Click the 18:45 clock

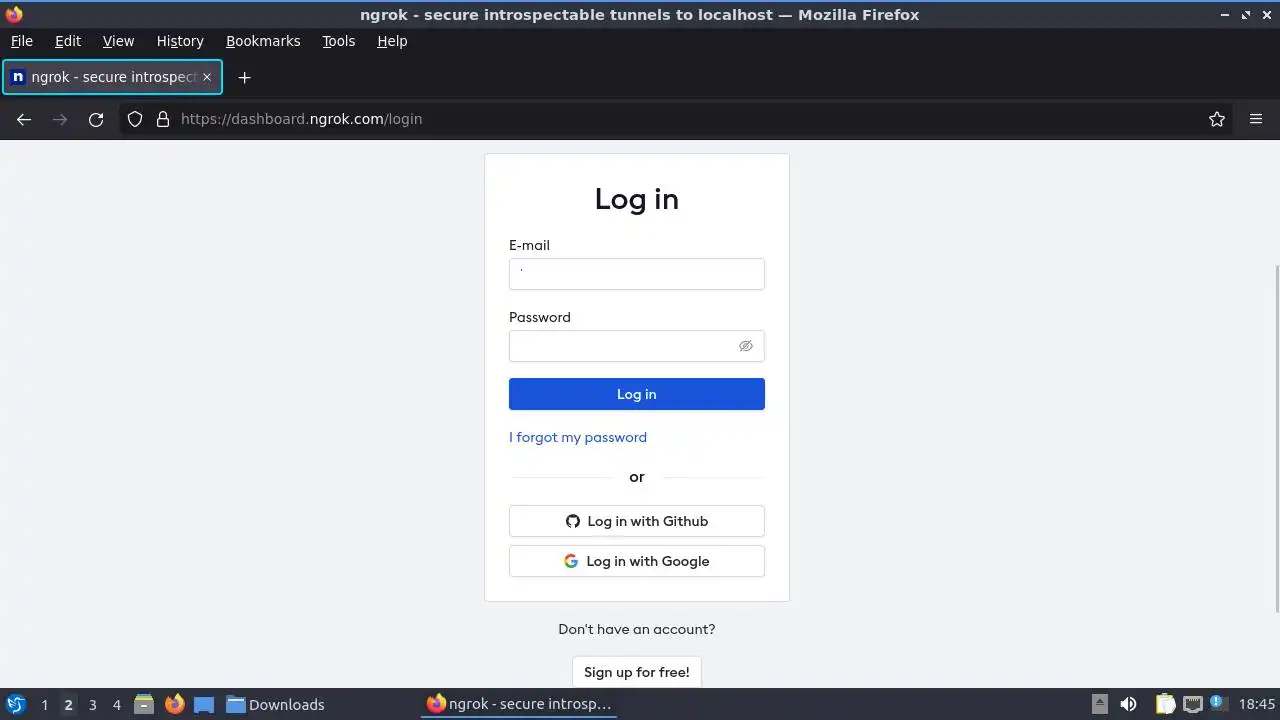(x=1257, y=704)
